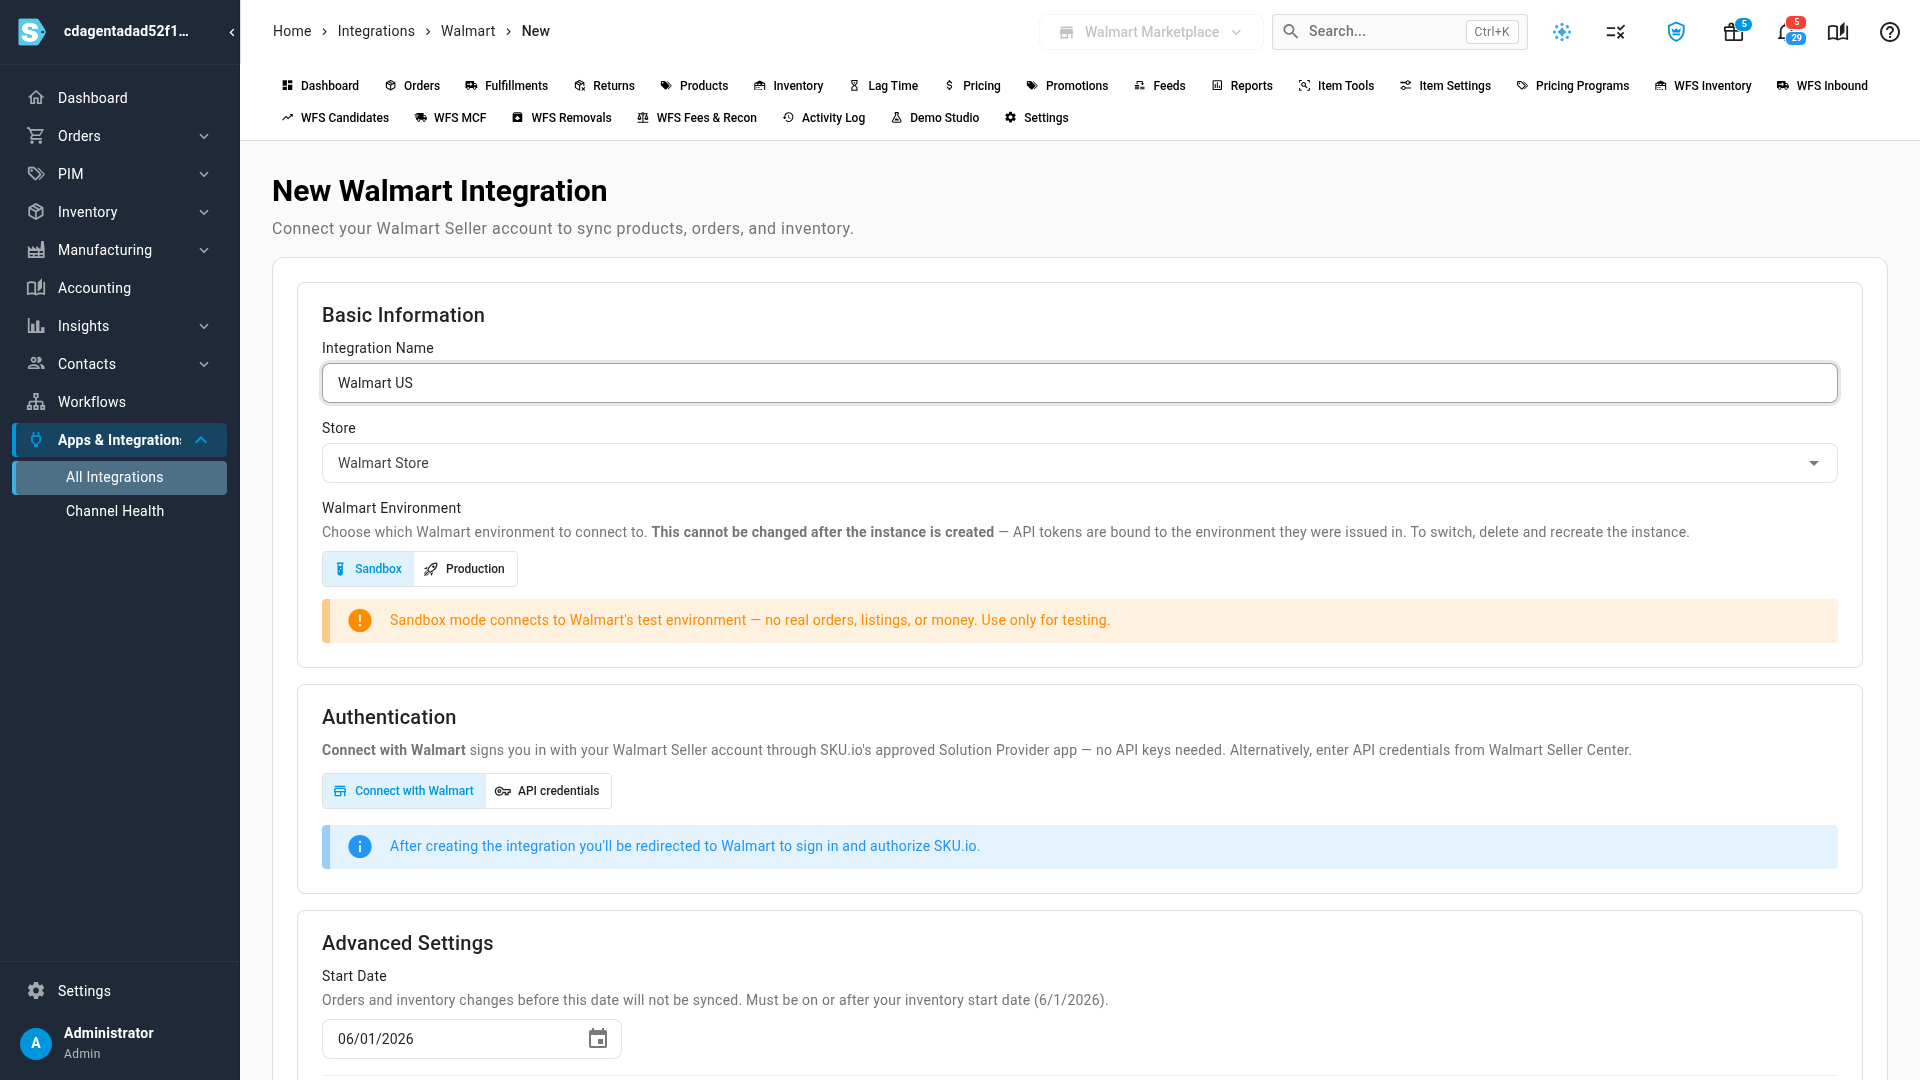The width and height of the screenshot is (1920, 1080).
Task: Click the blue info icon in the authorization notice
Action: (x=360, y=846)
